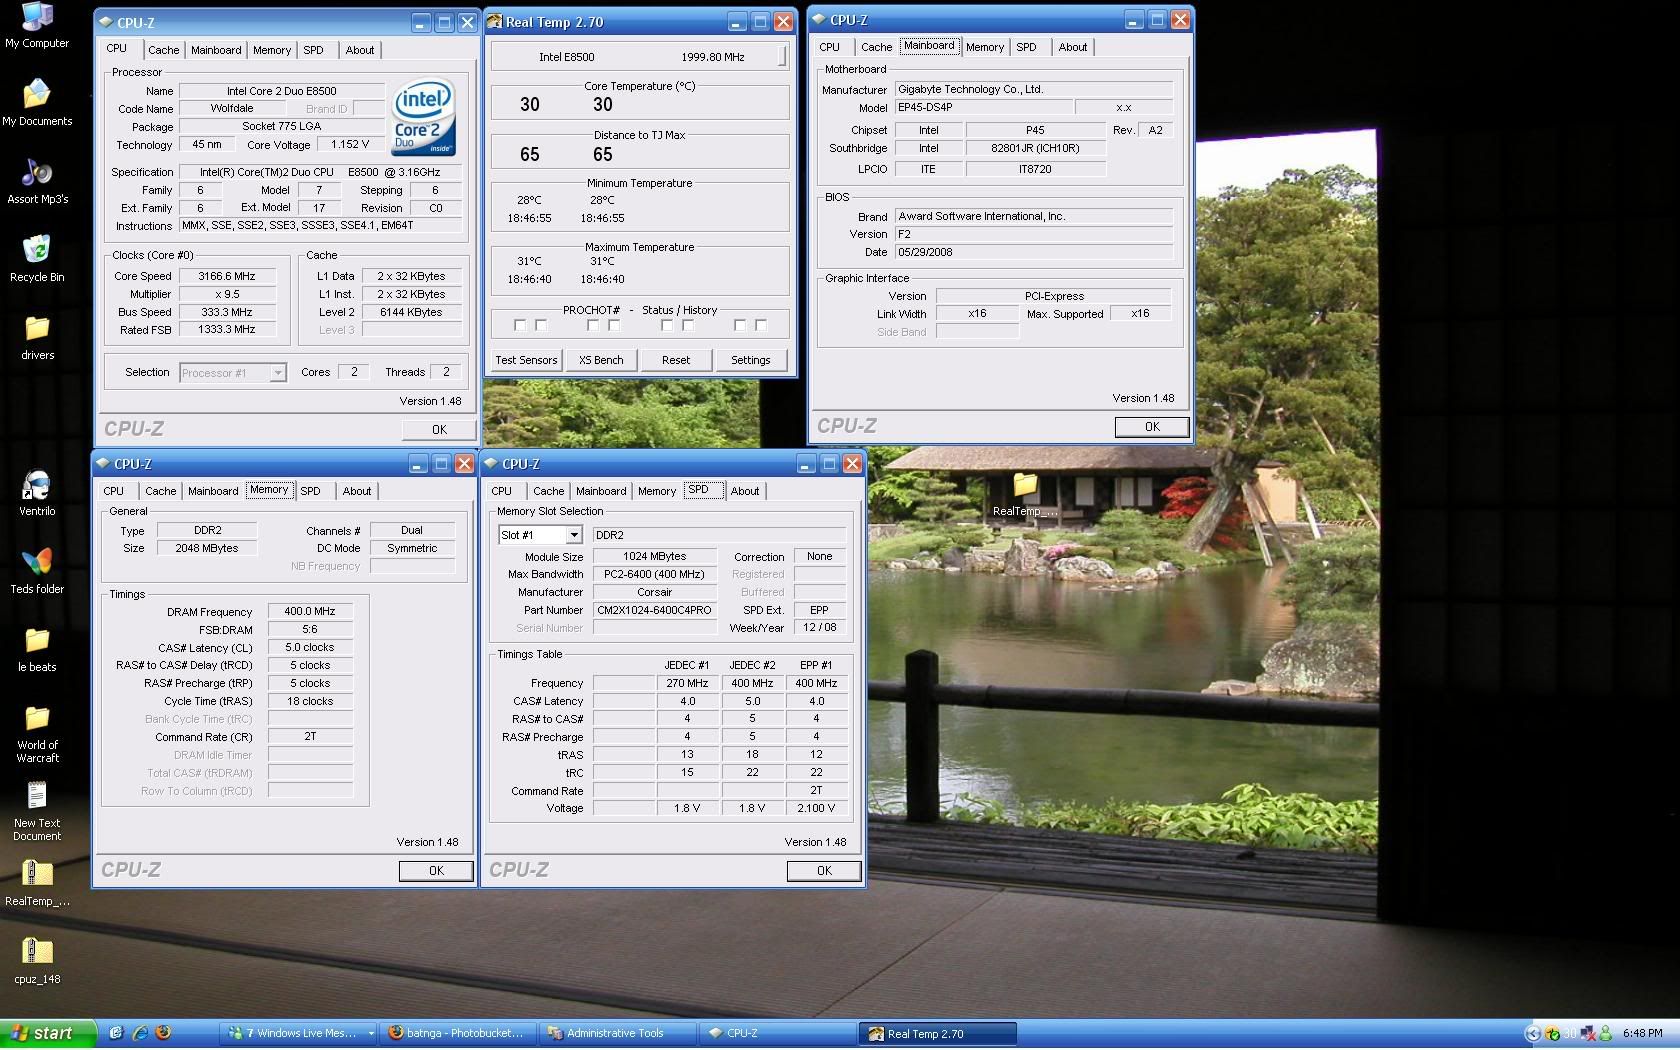The image size is (1680, 1050).
Task: Click the chipset value P45
Action: click(1035, 130)
